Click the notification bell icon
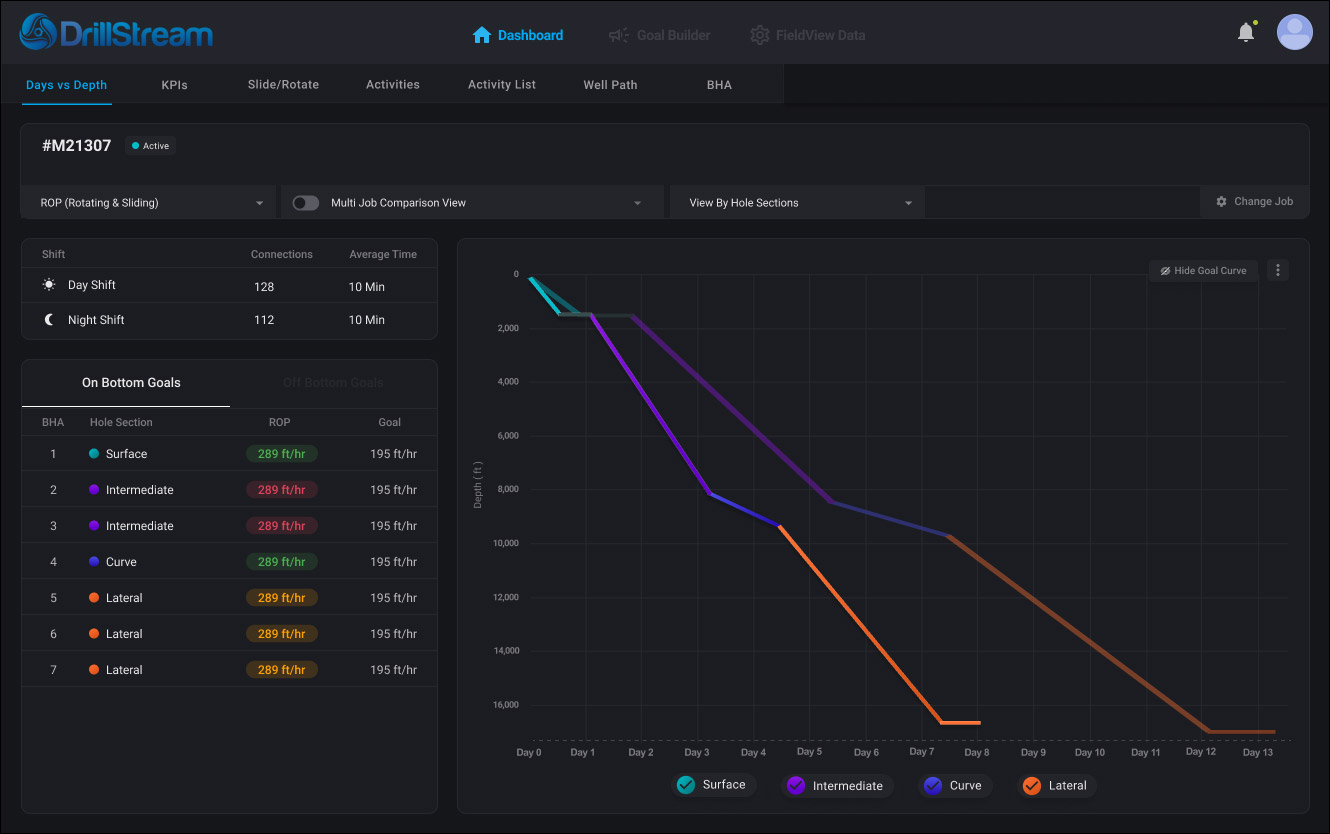This screenshot has height=834, width=1330. pyautogui.click(x=1246, y=33)
